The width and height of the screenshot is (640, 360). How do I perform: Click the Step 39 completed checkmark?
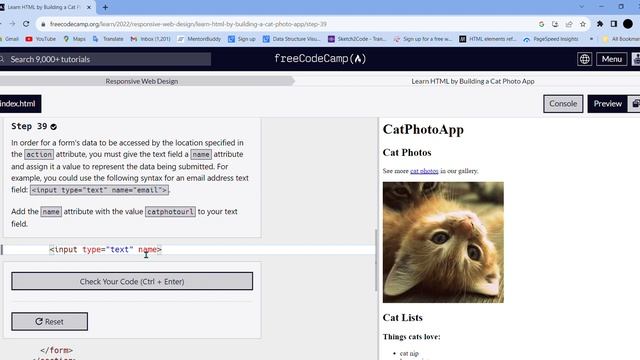(x=53, y=127)
